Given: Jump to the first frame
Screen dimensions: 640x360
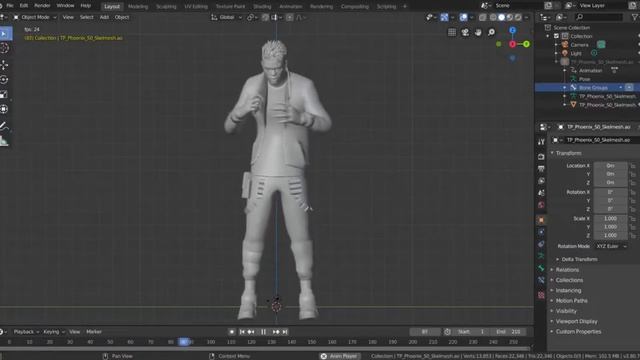Looking at the screenshot, I should 242,332.
